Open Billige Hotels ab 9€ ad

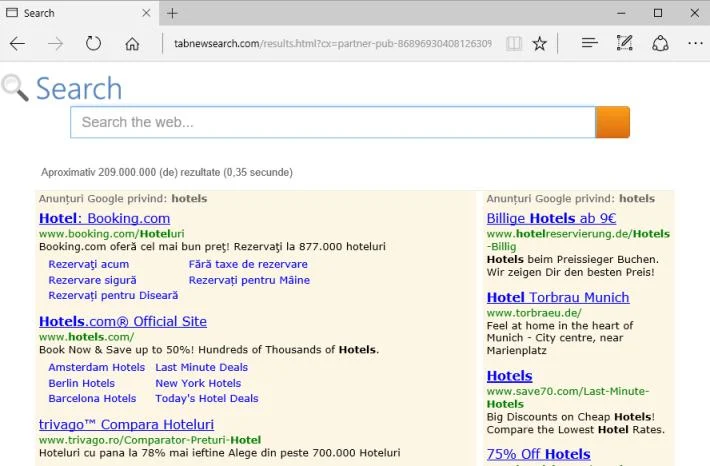(551, 218)
